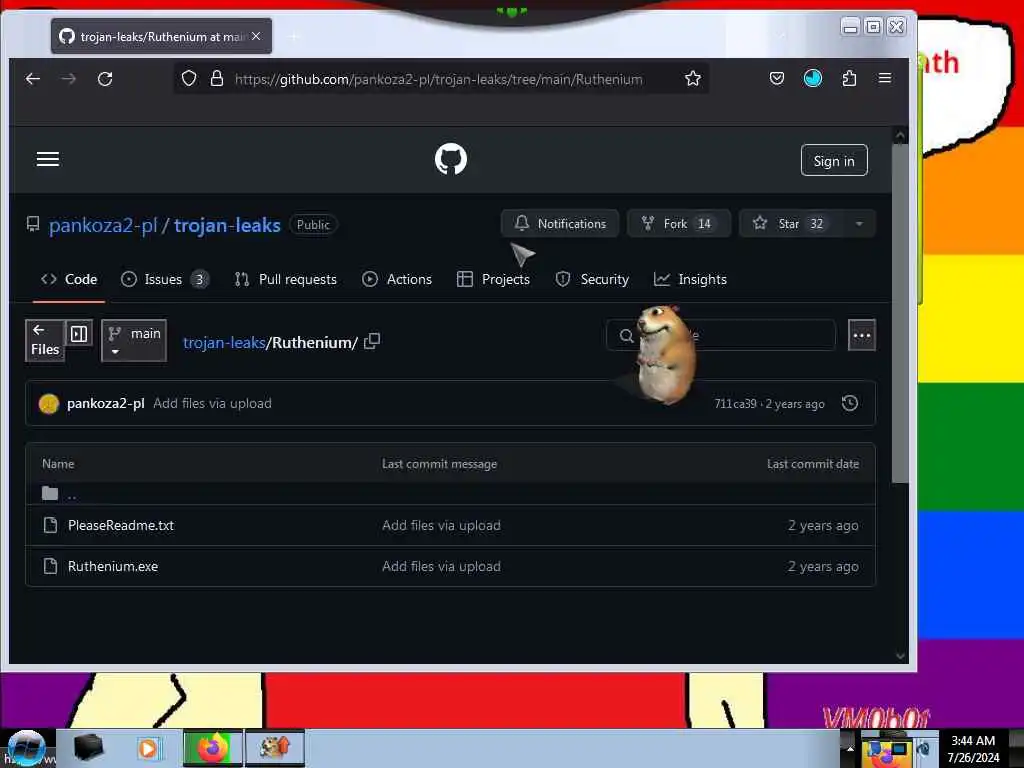Viewport: 1024px width, 768px height.
Task: Go to the parent directory '..'
Action: [x=72, y=494]
